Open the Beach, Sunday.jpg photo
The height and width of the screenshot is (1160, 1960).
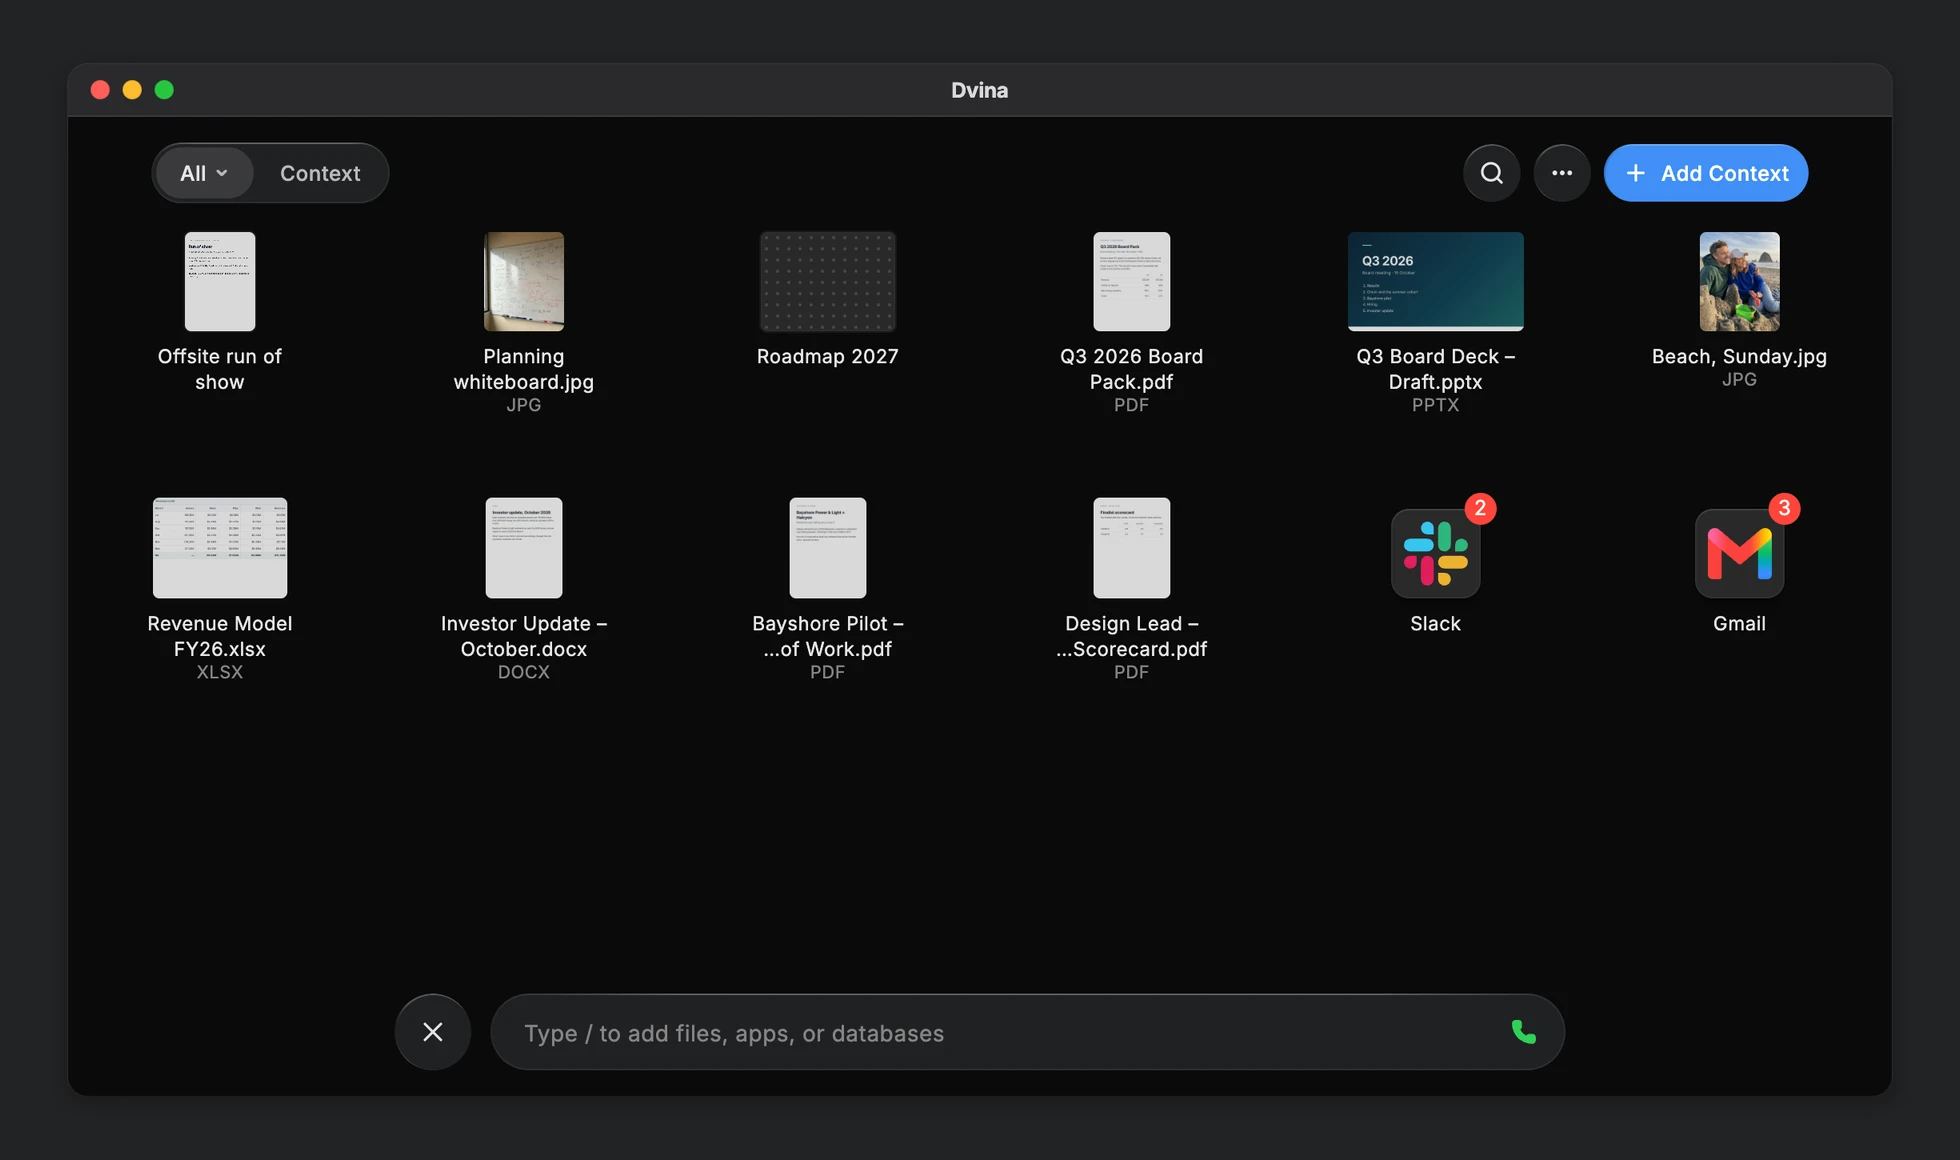(x=1739, y=281)
